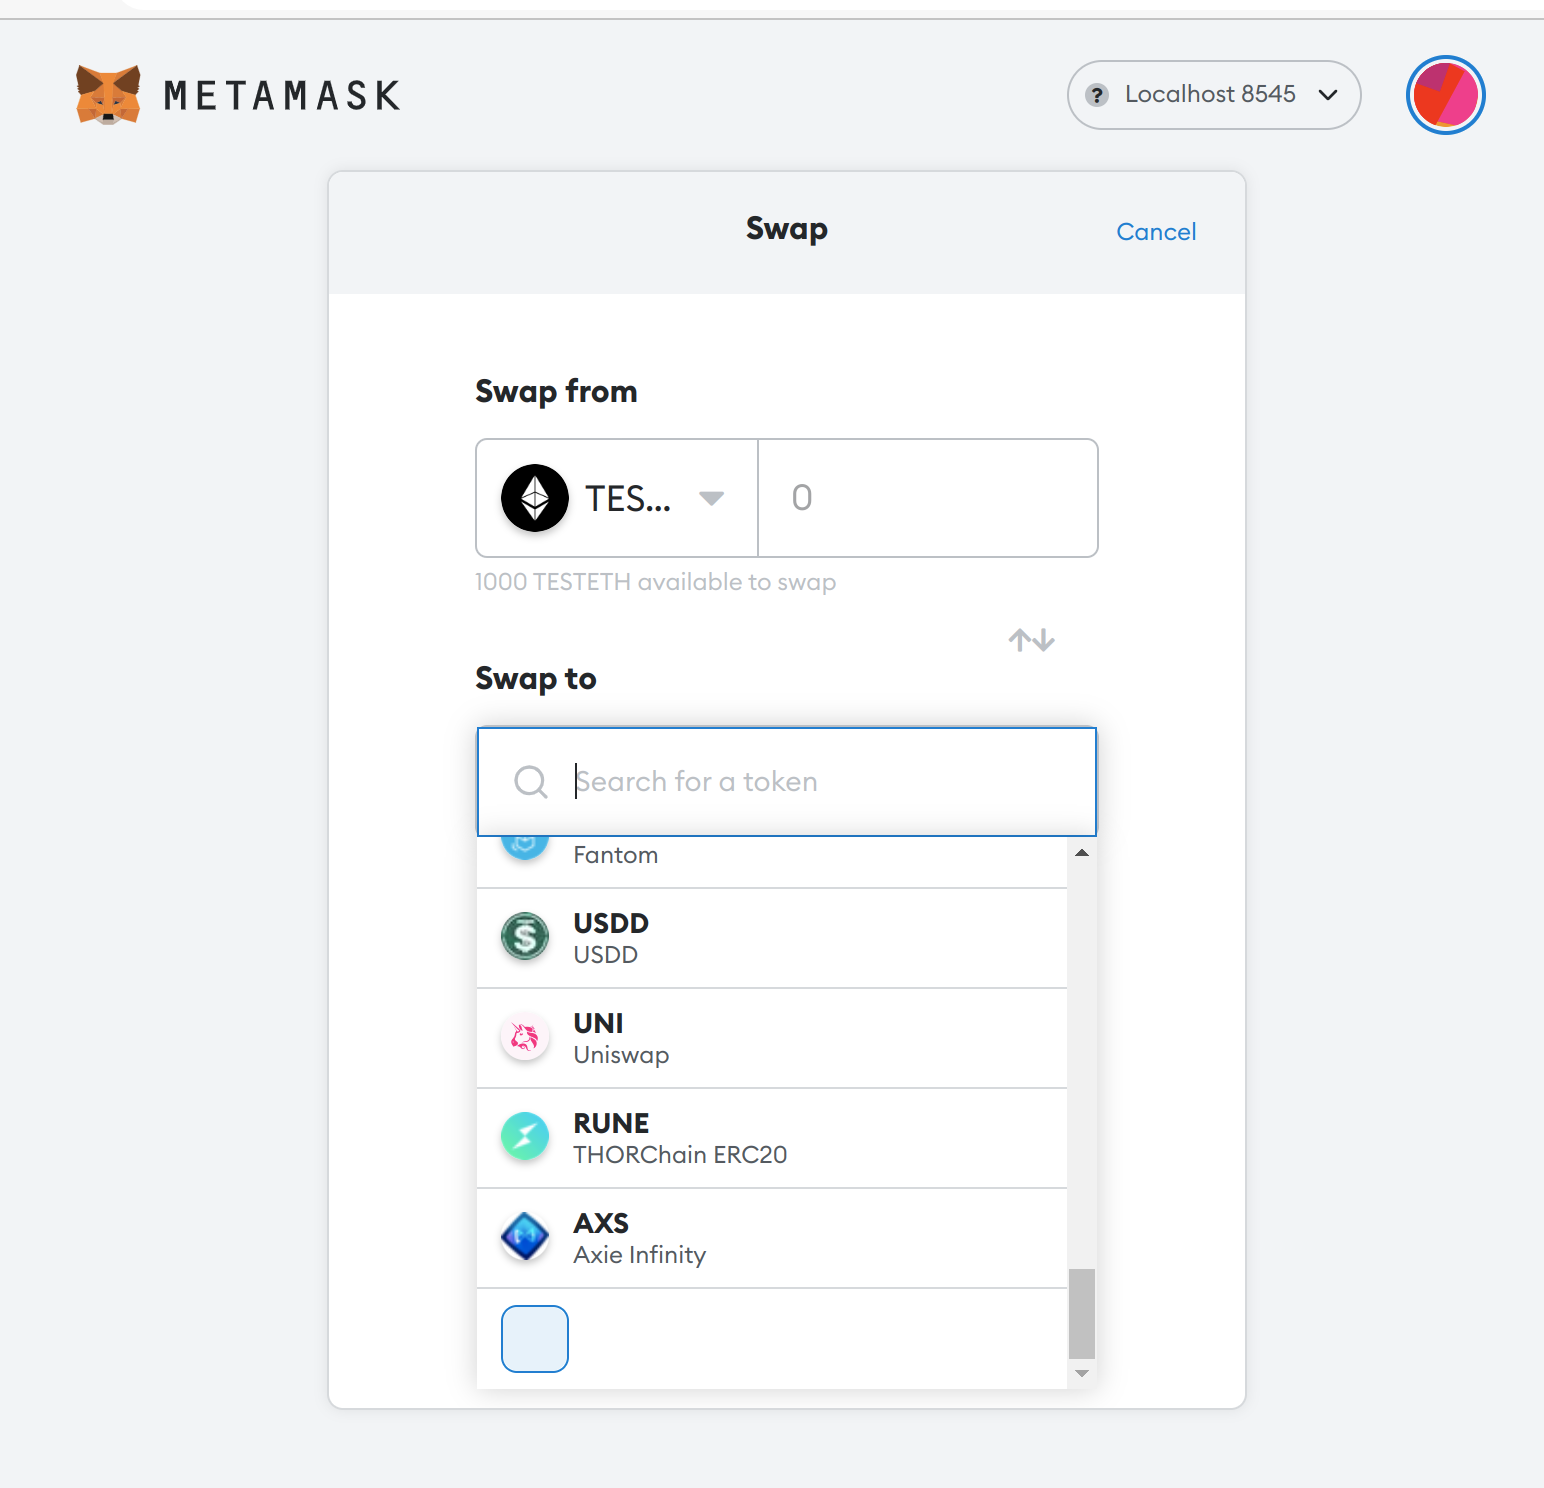The width and height of the screenshot is (1544, 1488).
Task: Click the METAMASK wordmark
Action: click(x=281, y=95)
